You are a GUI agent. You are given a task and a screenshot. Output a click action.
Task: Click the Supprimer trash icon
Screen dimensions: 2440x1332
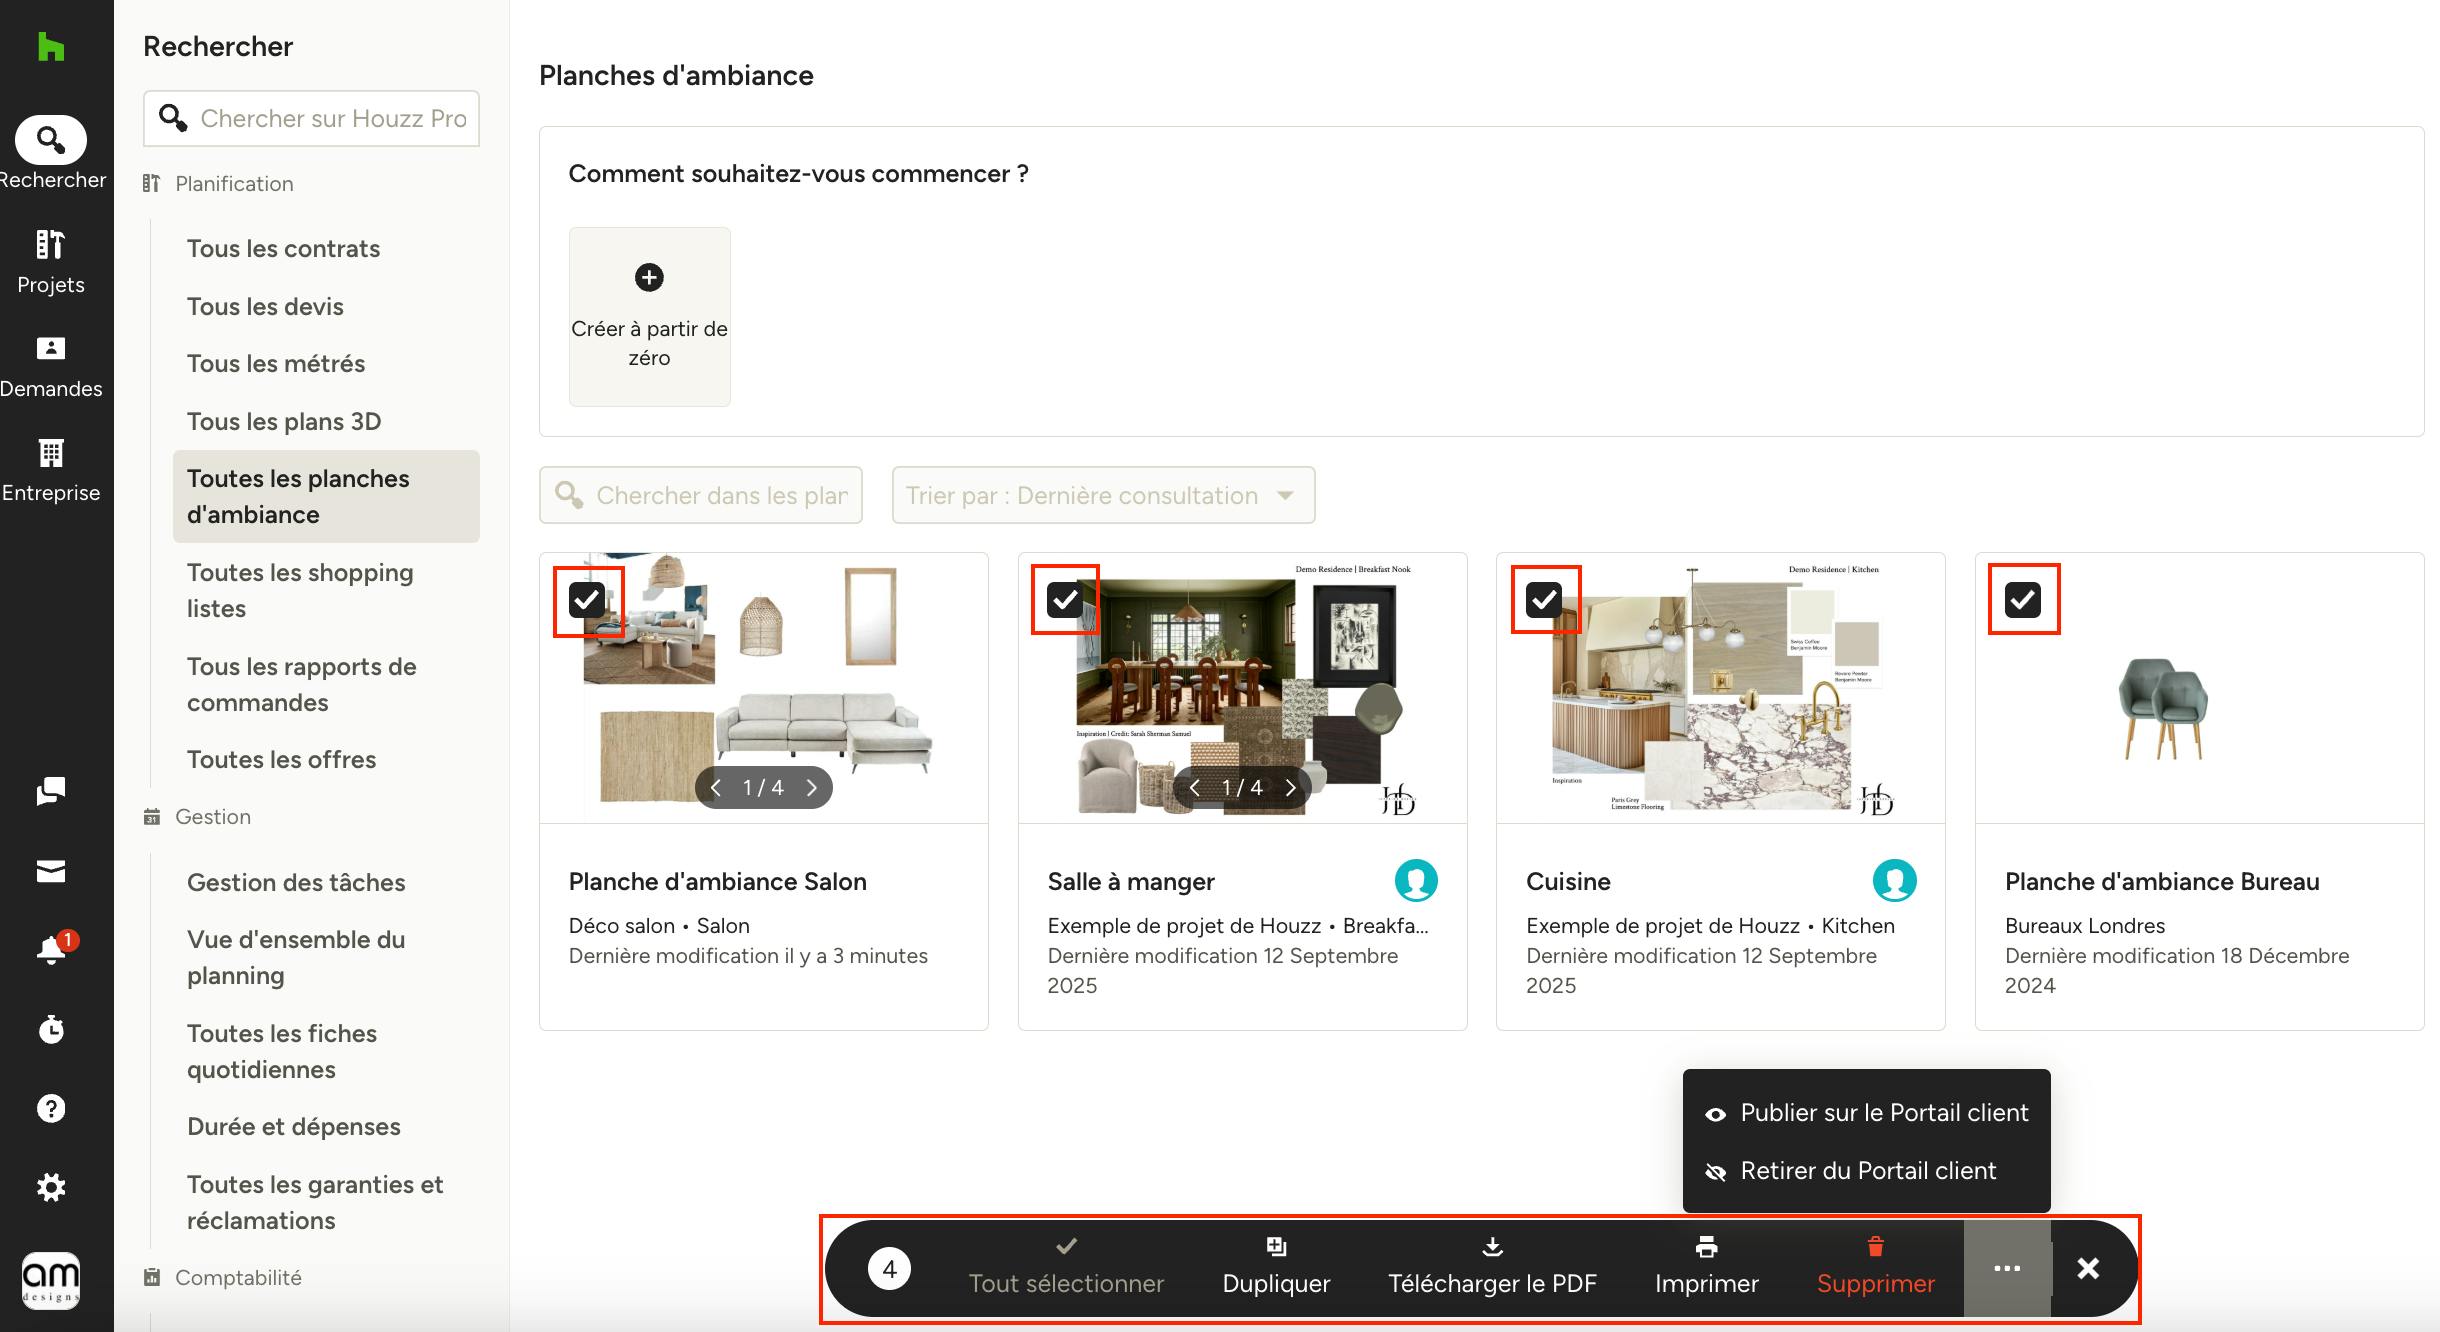click(x=1875, y=1246)
